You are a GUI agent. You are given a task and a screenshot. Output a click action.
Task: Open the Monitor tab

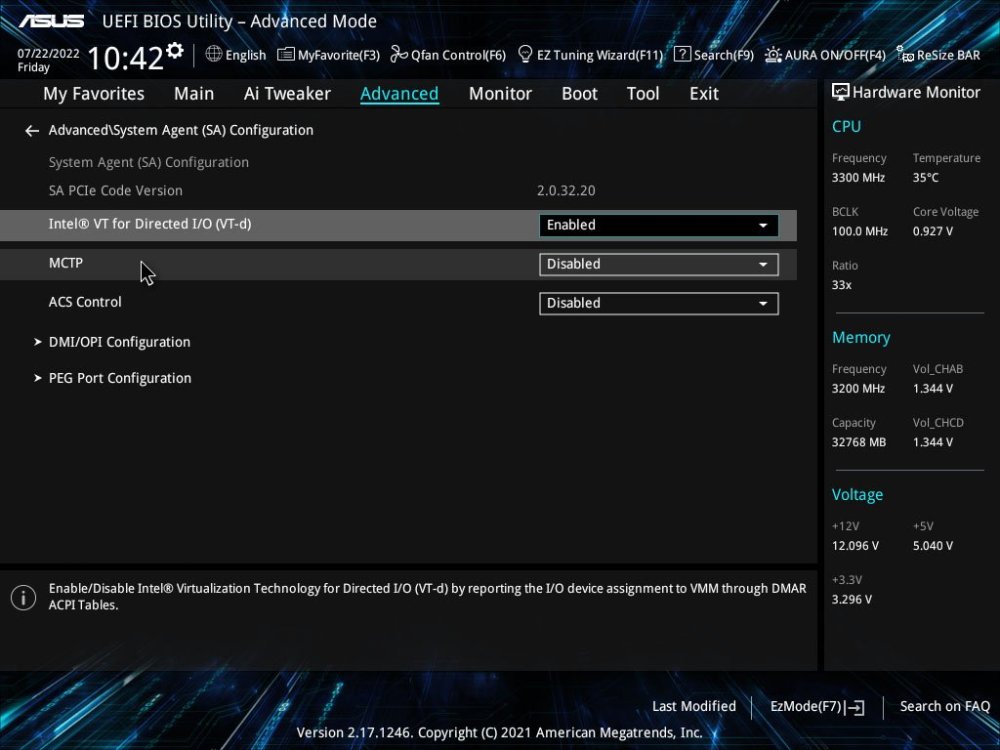pos(500,94)
